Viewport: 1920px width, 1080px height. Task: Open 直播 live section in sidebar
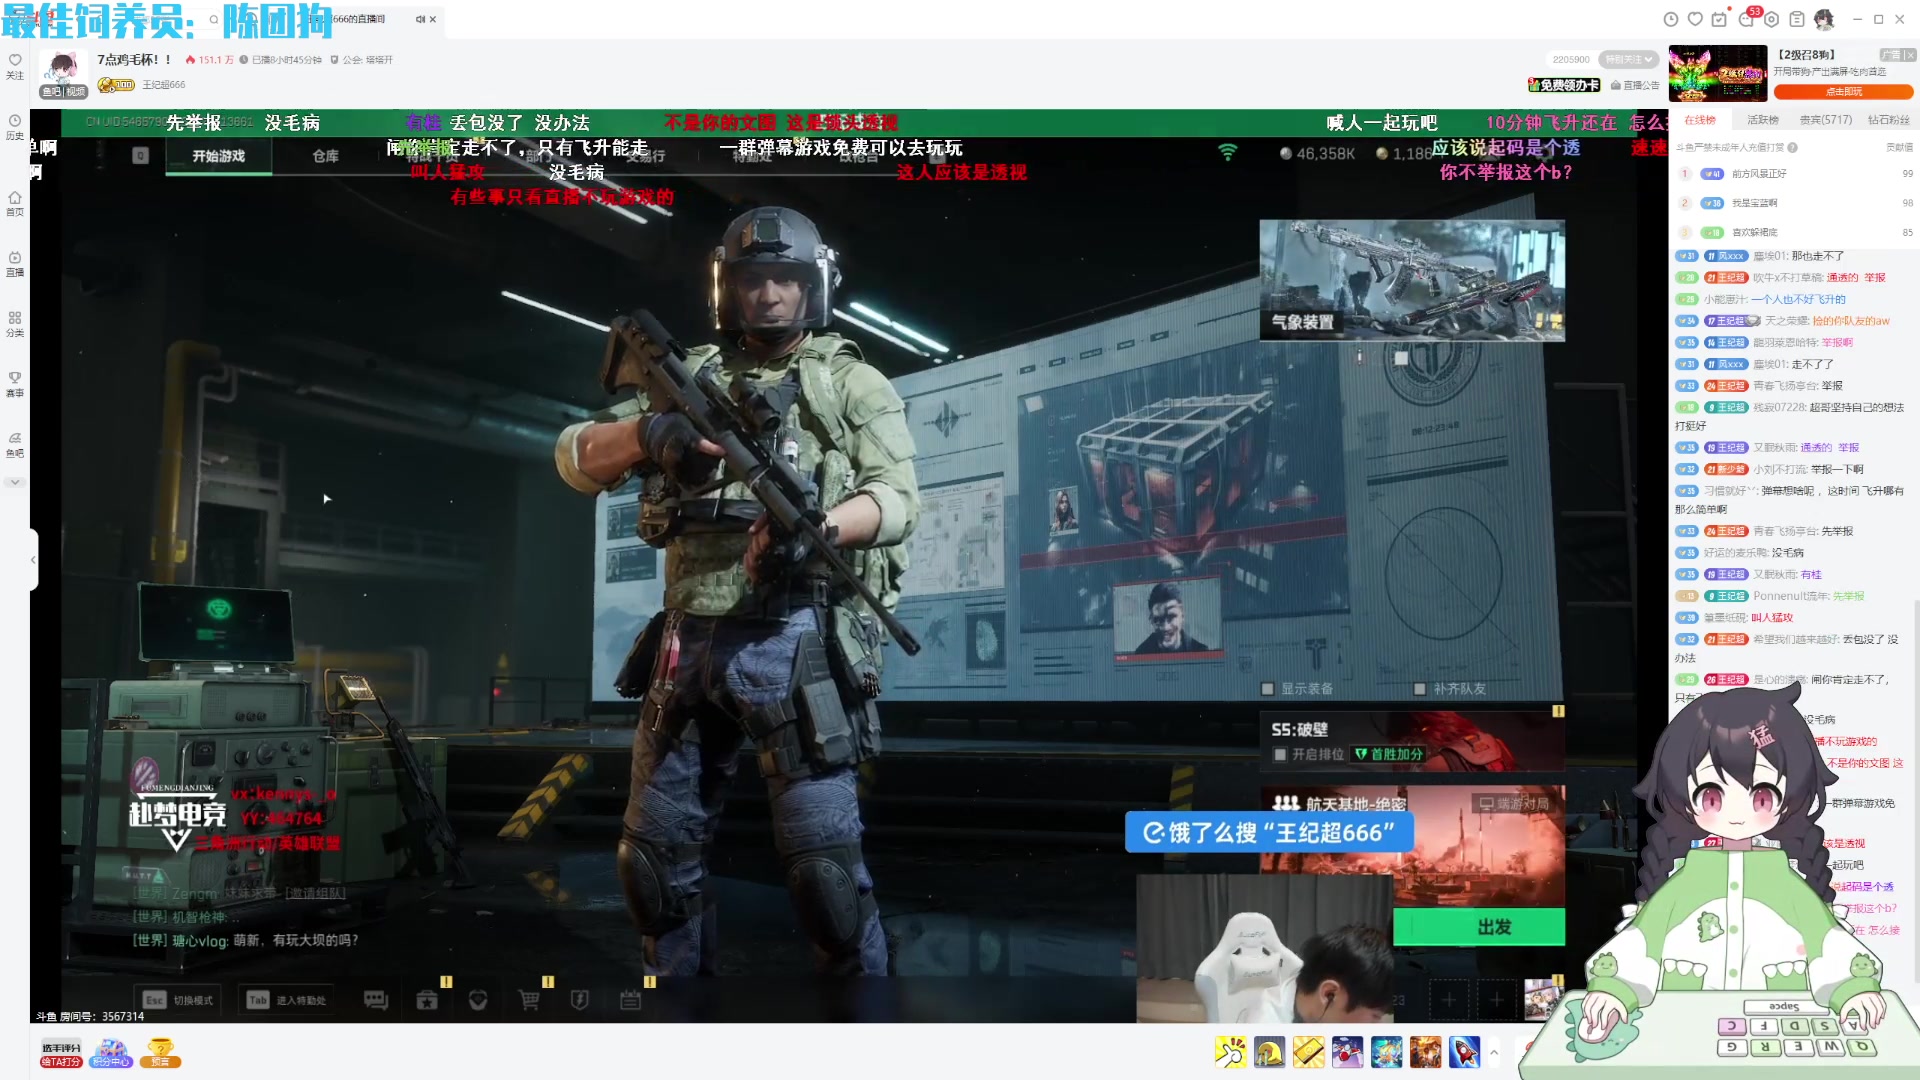click(x=15, y=264)
